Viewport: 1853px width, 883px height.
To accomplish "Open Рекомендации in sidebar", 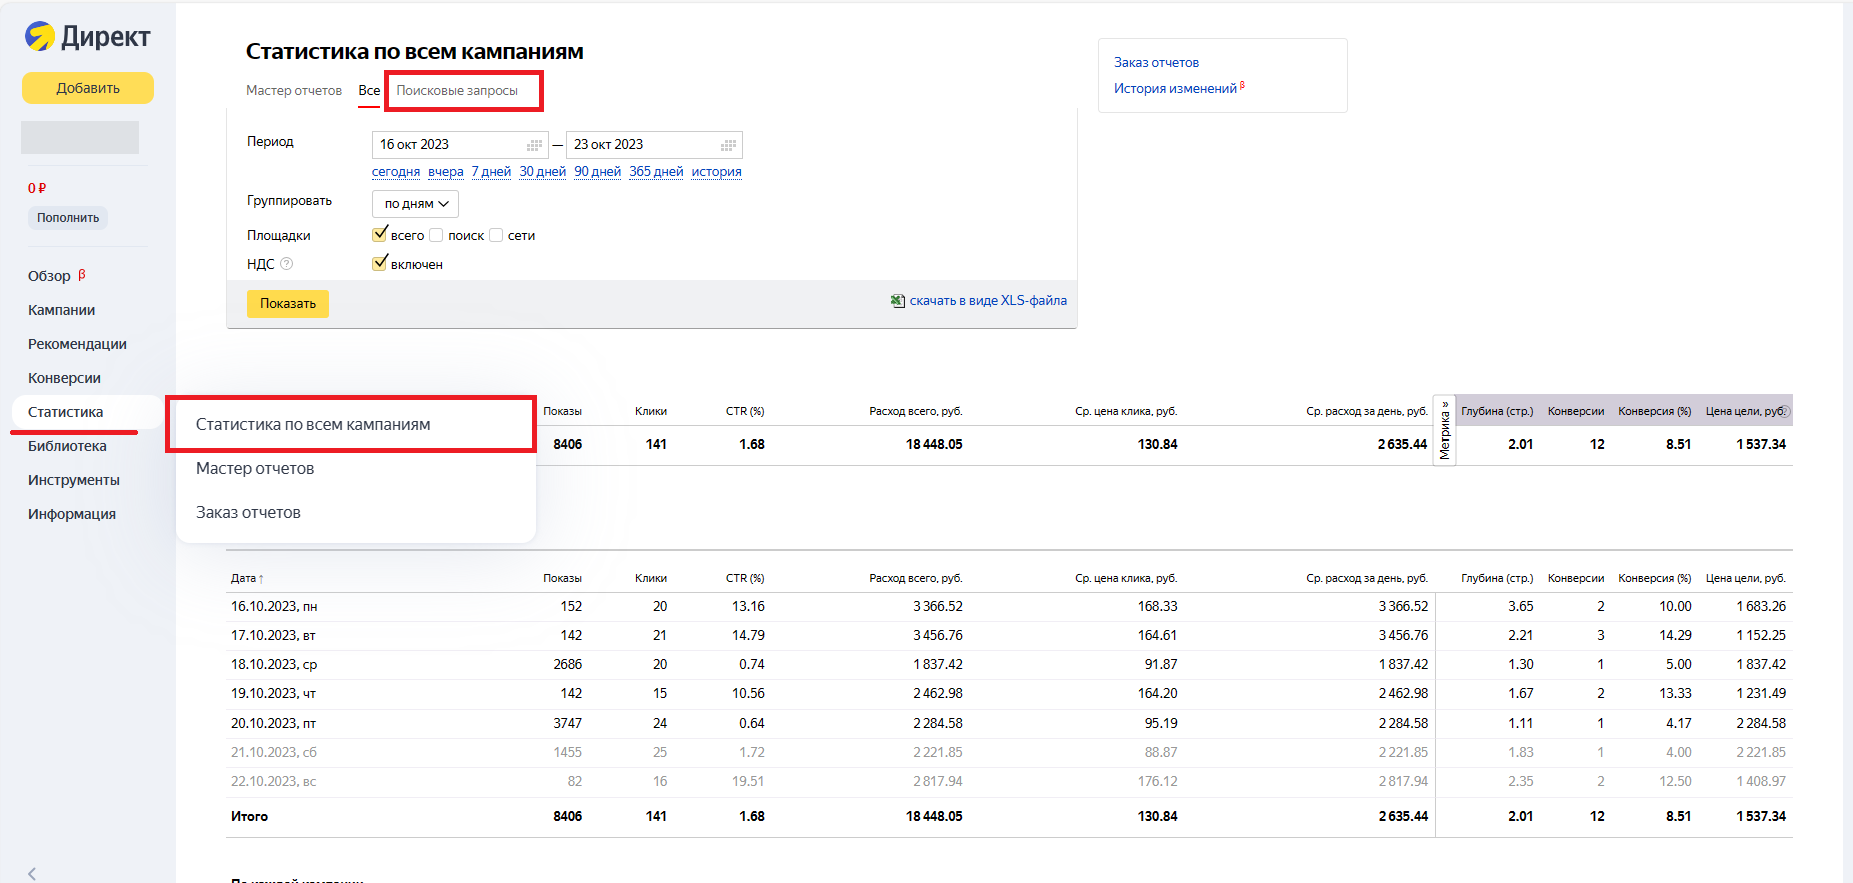I will 77,344.
